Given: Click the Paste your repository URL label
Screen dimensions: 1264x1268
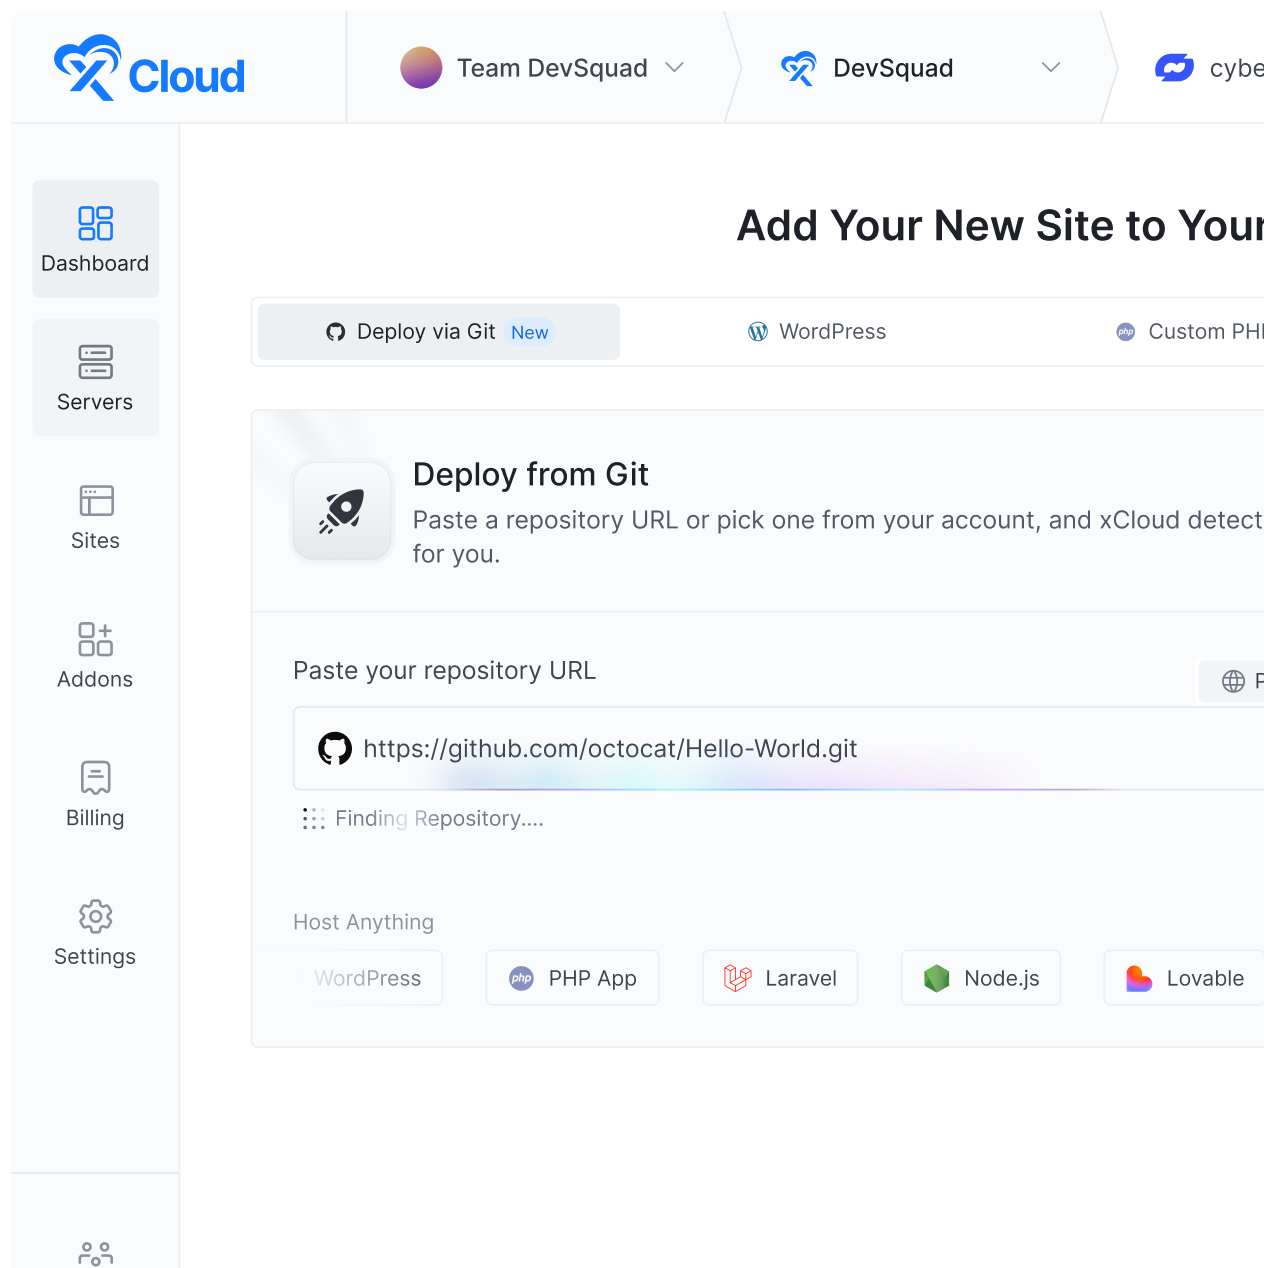Looking at the screenshot, I should 445,671.
